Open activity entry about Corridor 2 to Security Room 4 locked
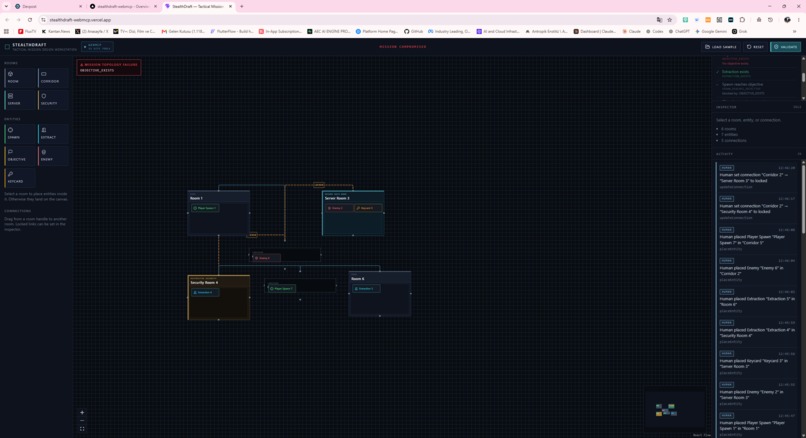This screenshot has height=438, width=806. coord(758,209)
